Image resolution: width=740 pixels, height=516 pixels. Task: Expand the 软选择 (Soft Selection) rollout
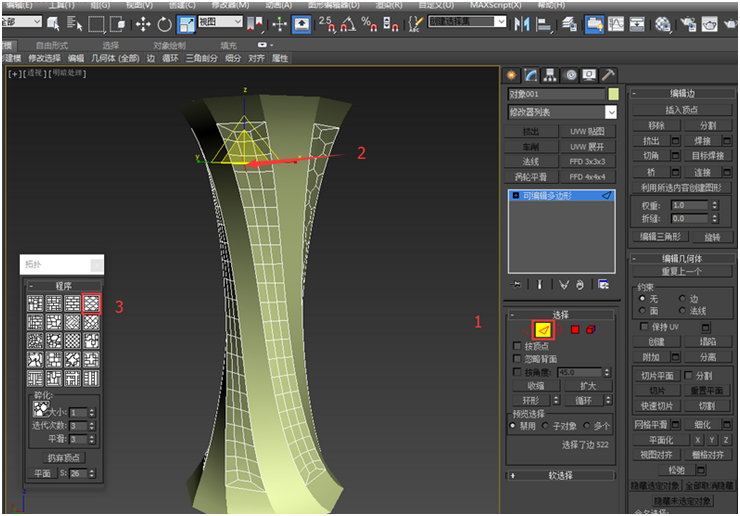pos(561,475)
